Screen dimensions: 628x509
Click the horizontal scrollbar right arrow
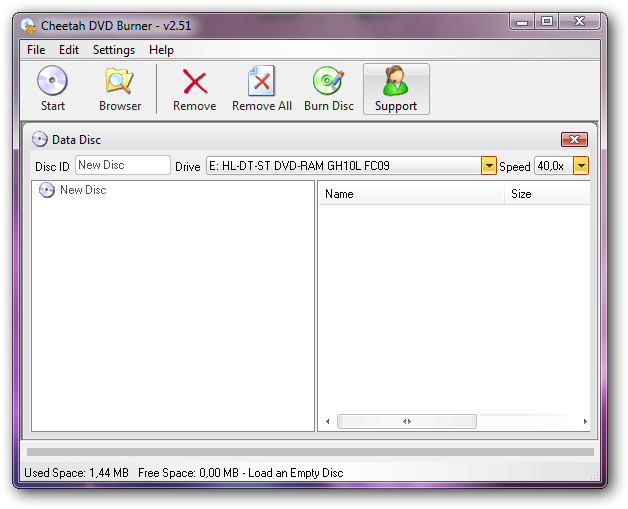(x=585, y=421)
